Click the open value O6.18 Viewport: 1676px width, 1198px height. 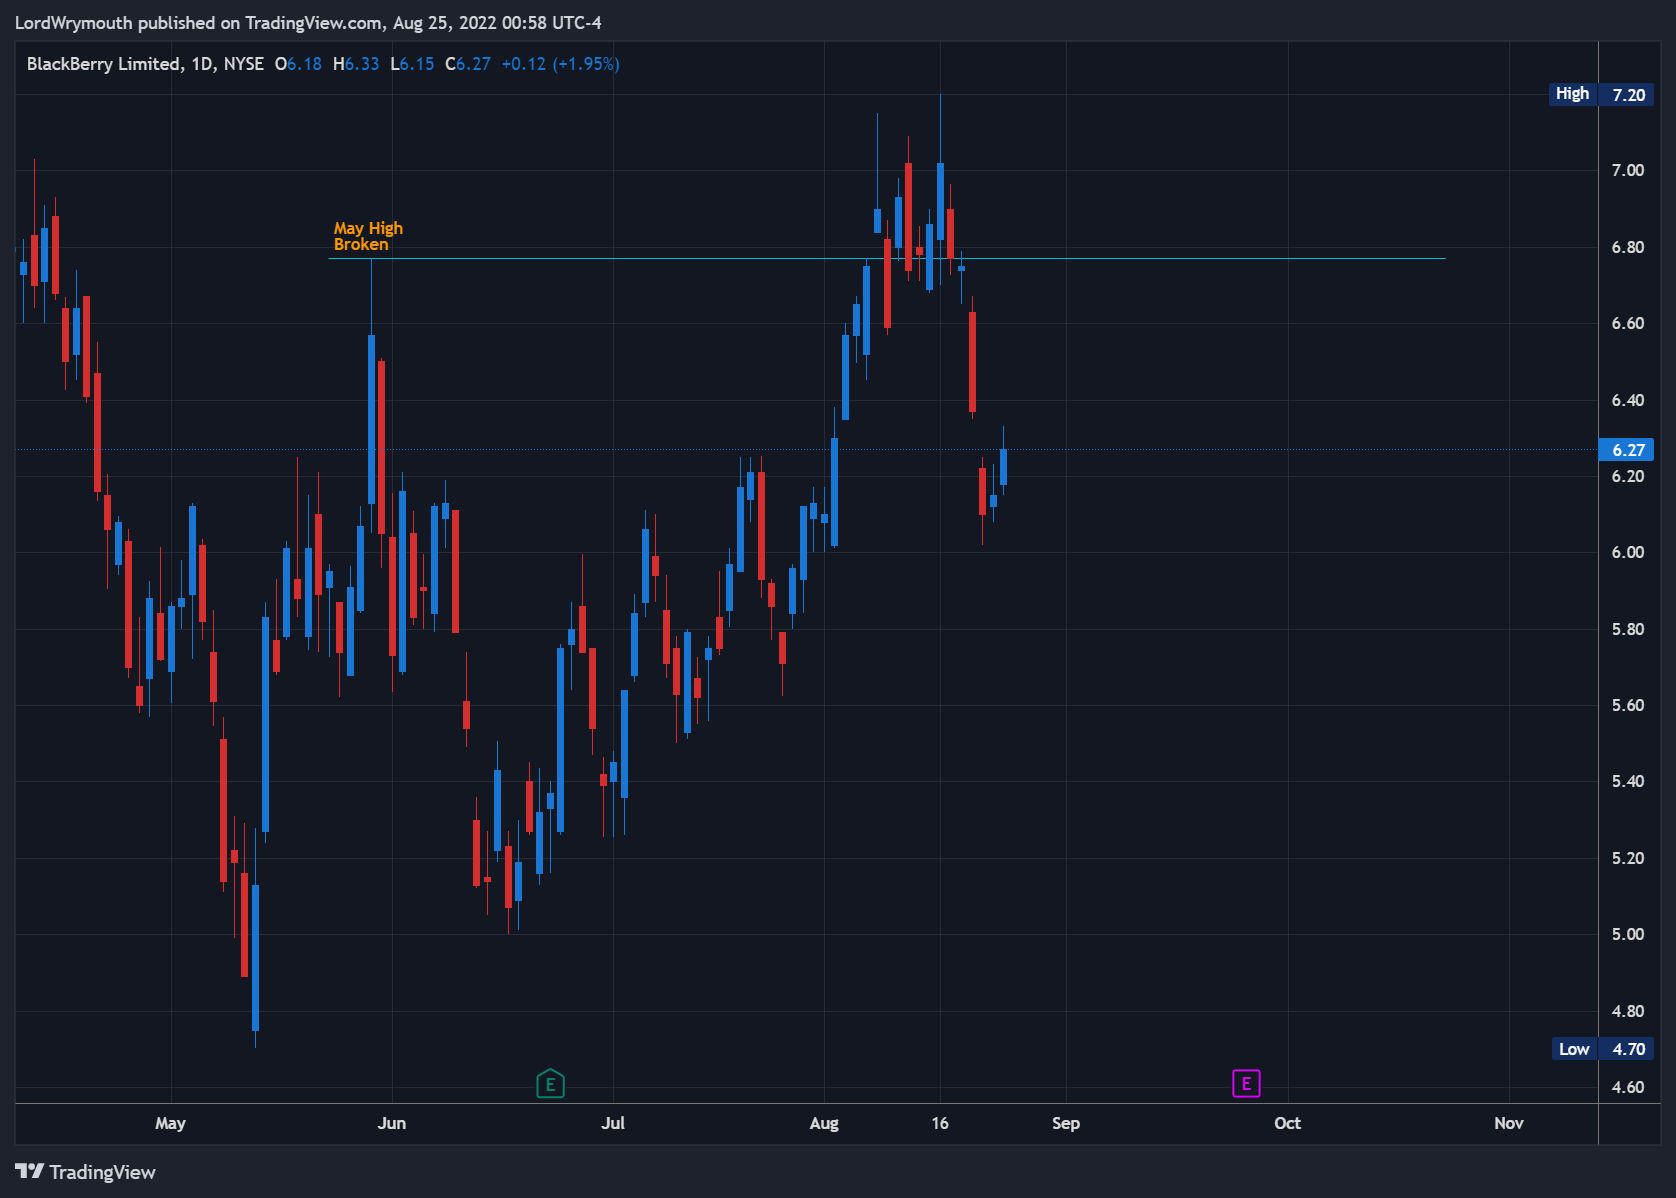(x=298, y=64)
